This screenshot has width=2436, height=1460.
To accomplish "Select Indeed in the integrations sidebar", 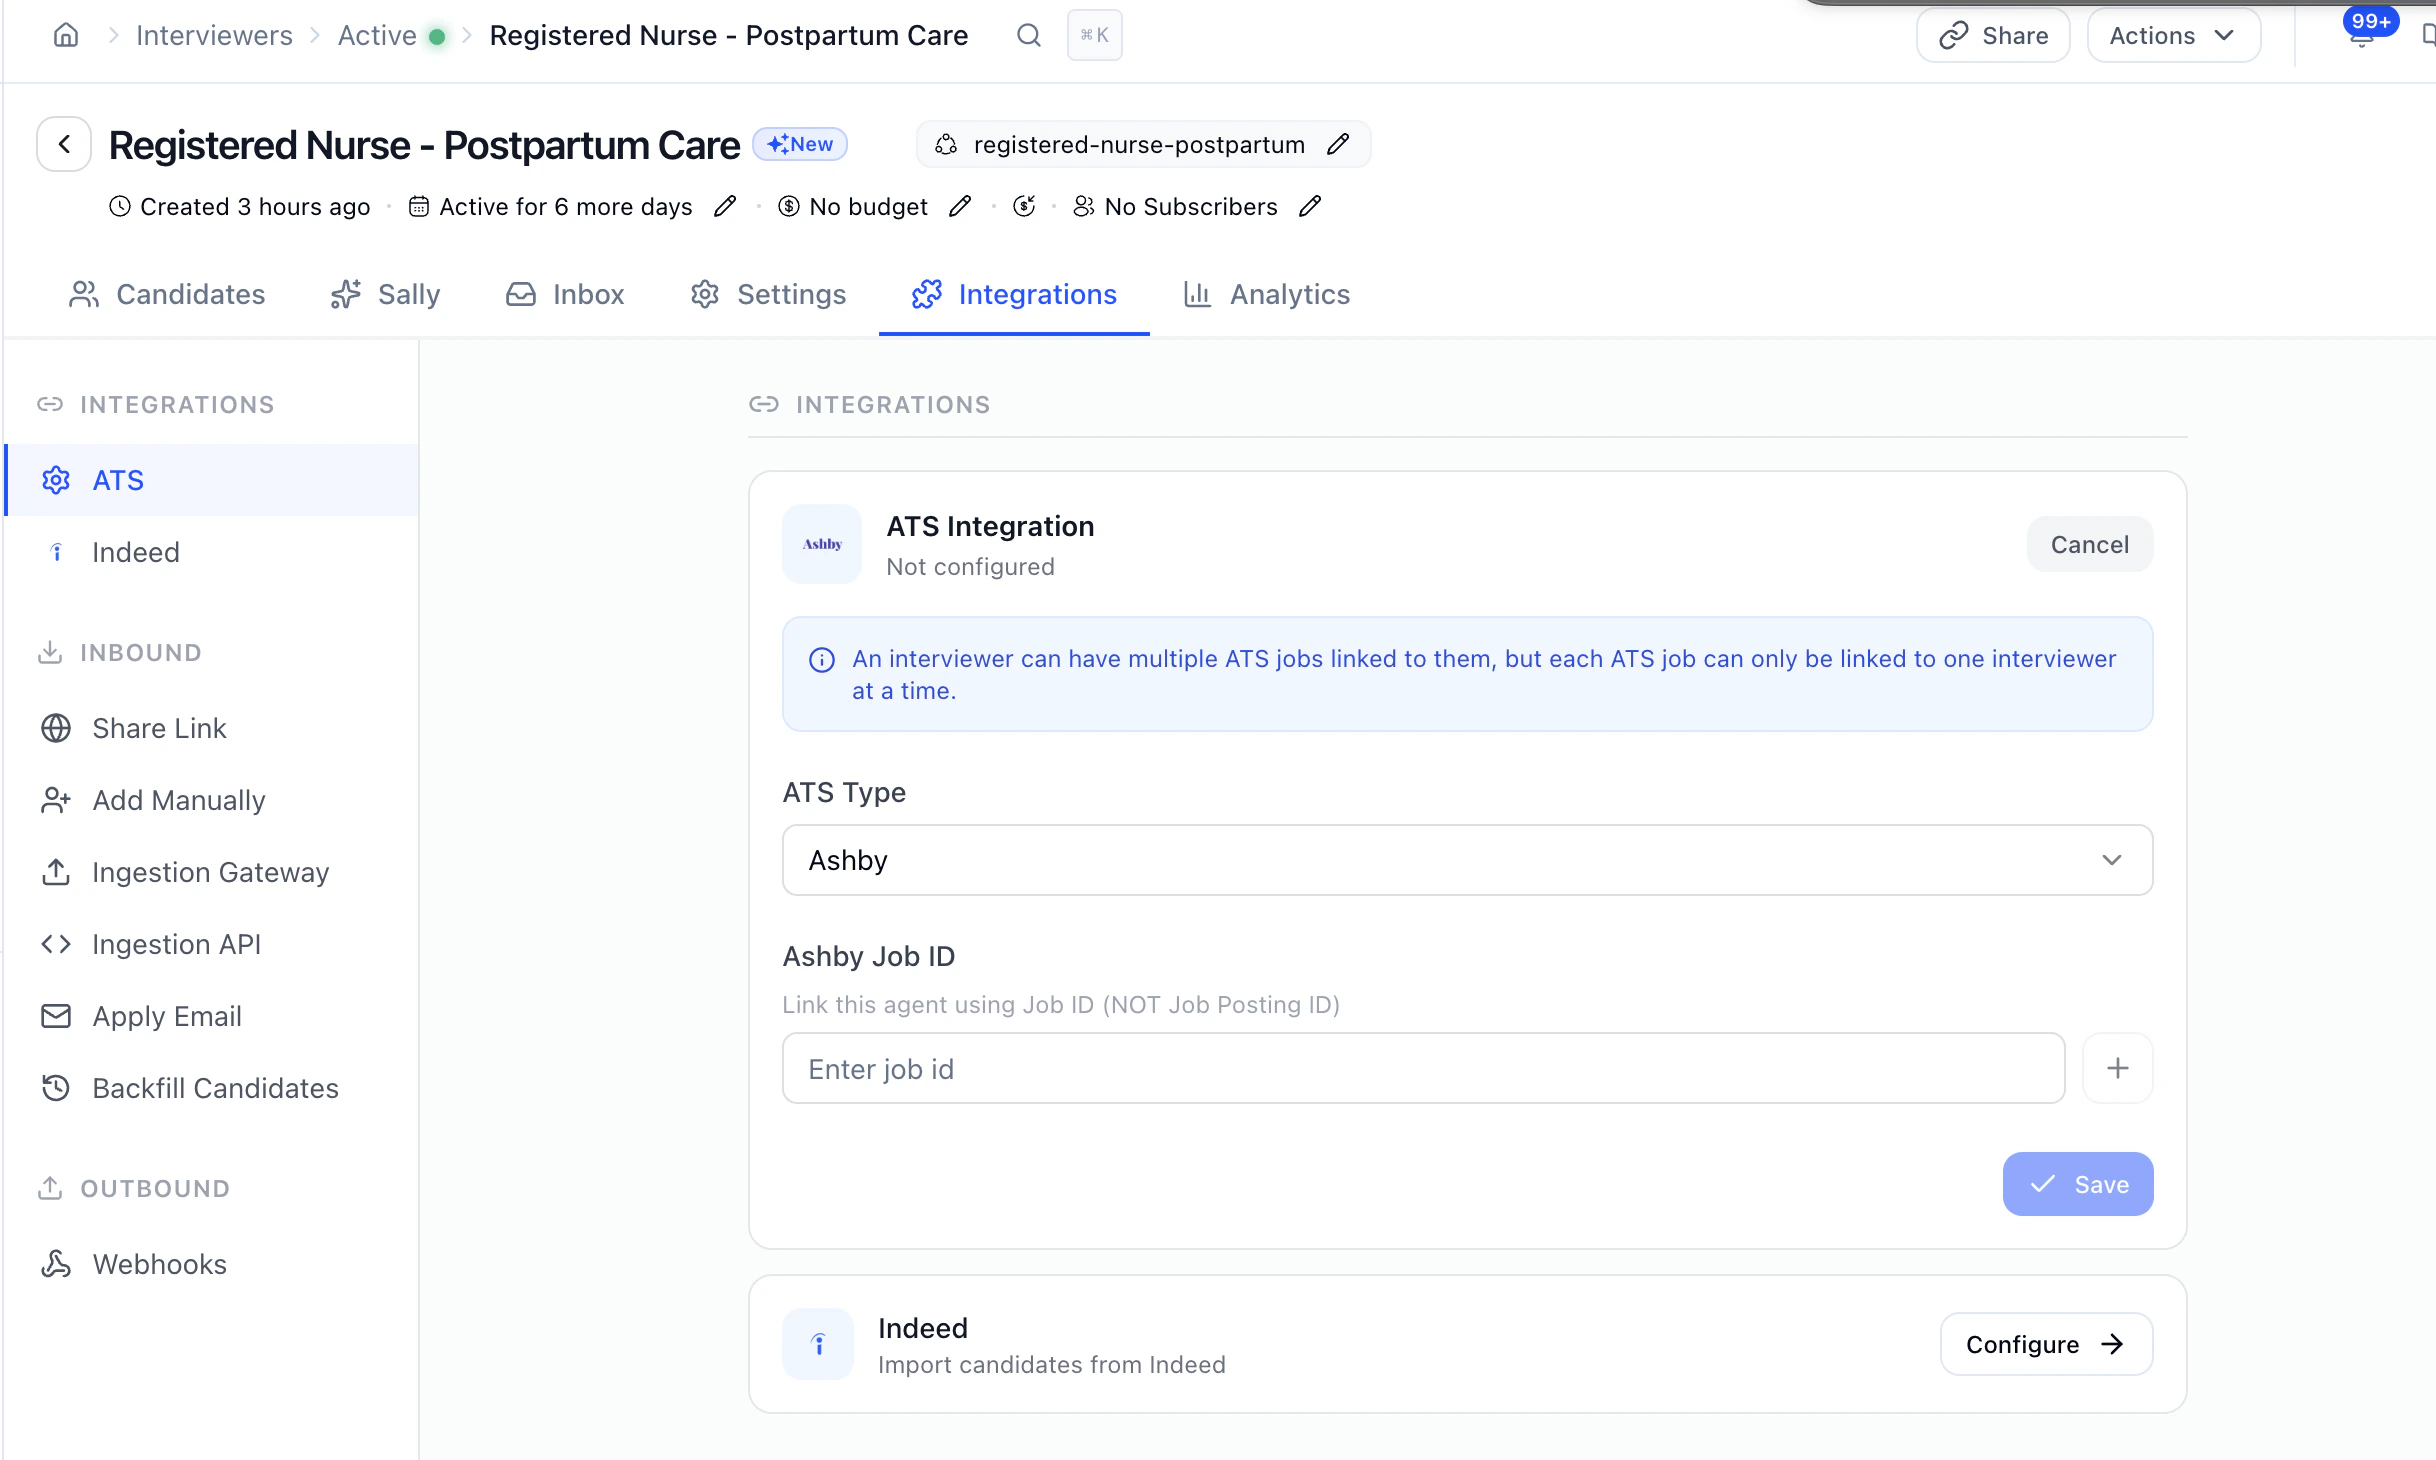I will pos(211,552).
